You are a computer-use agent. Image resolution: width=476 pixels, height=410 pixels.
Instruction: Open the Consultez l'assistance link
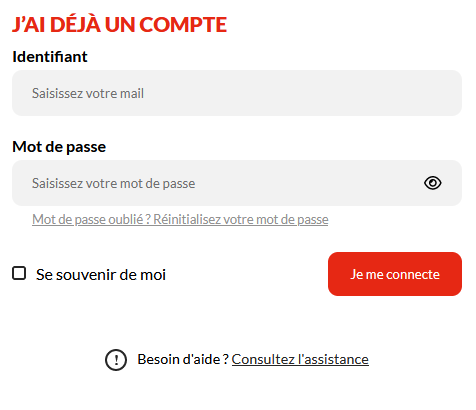300,359
